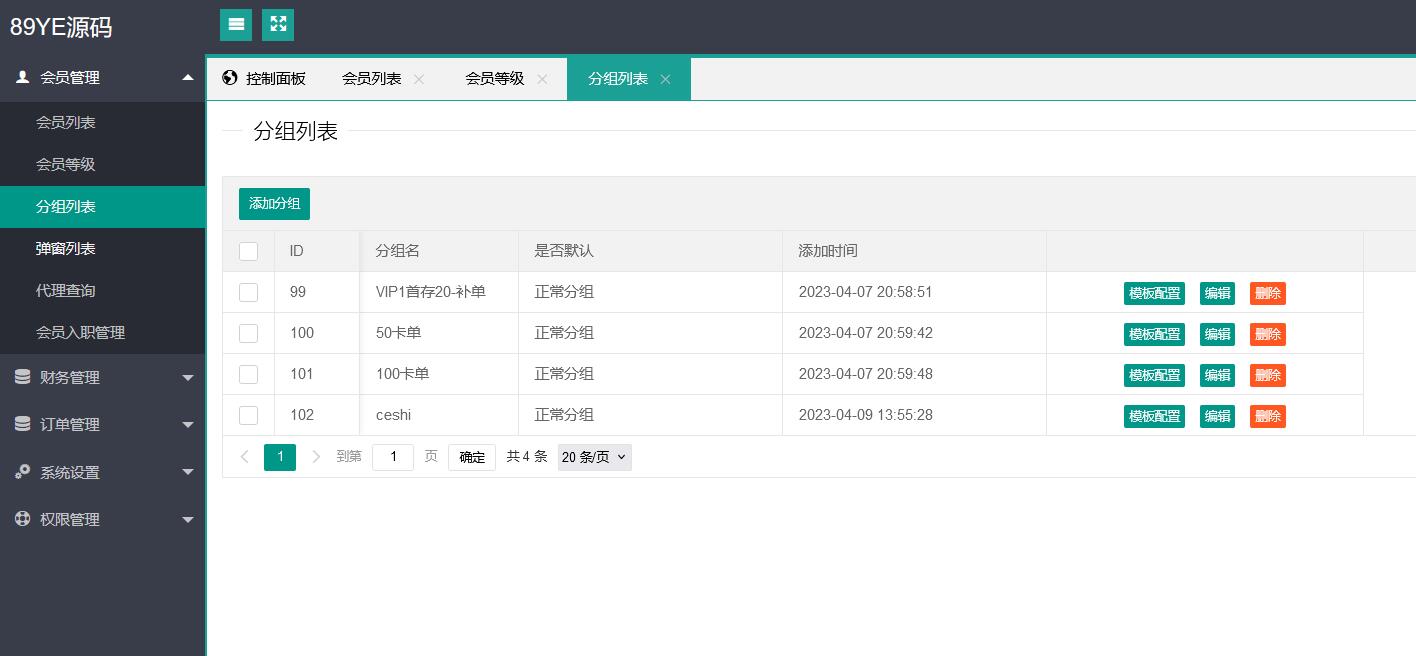Viewport: 1416px width, 656px height.
Task: Click the 2023-04-09 13:55:28 timestamp cell
Action: tap(915, 415)
